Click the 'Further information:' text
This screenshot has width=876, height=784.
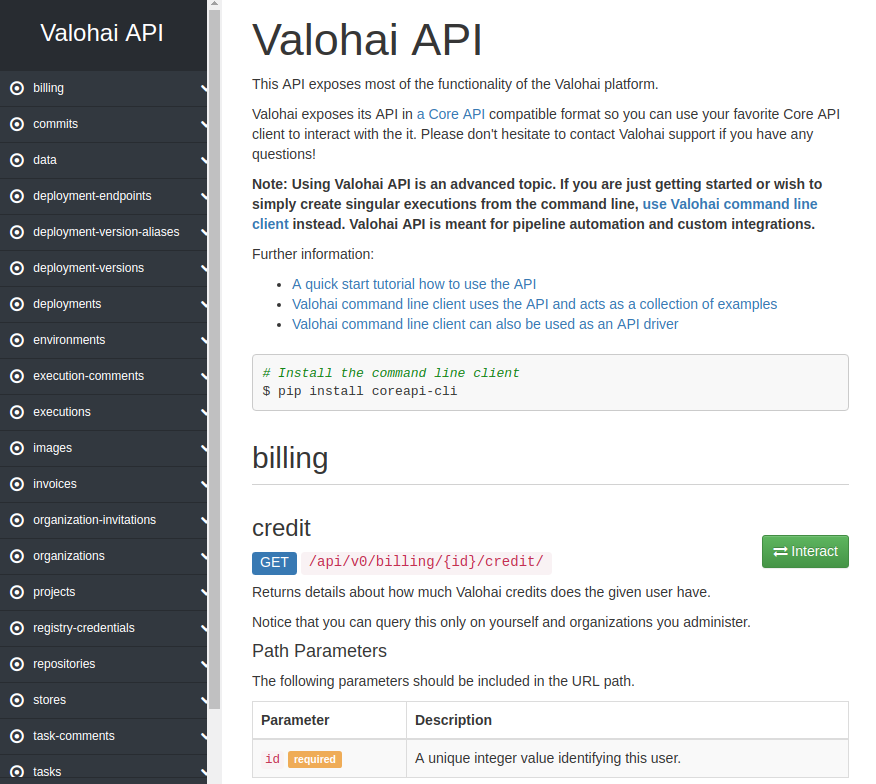pyautogui.click(x=313, y=254)
